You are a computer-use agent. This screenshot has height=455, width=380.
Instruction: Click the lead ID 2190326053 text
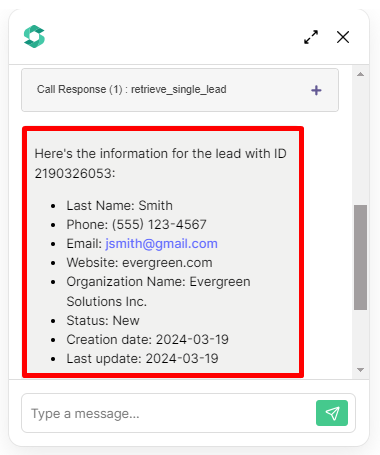click(75, 173)
